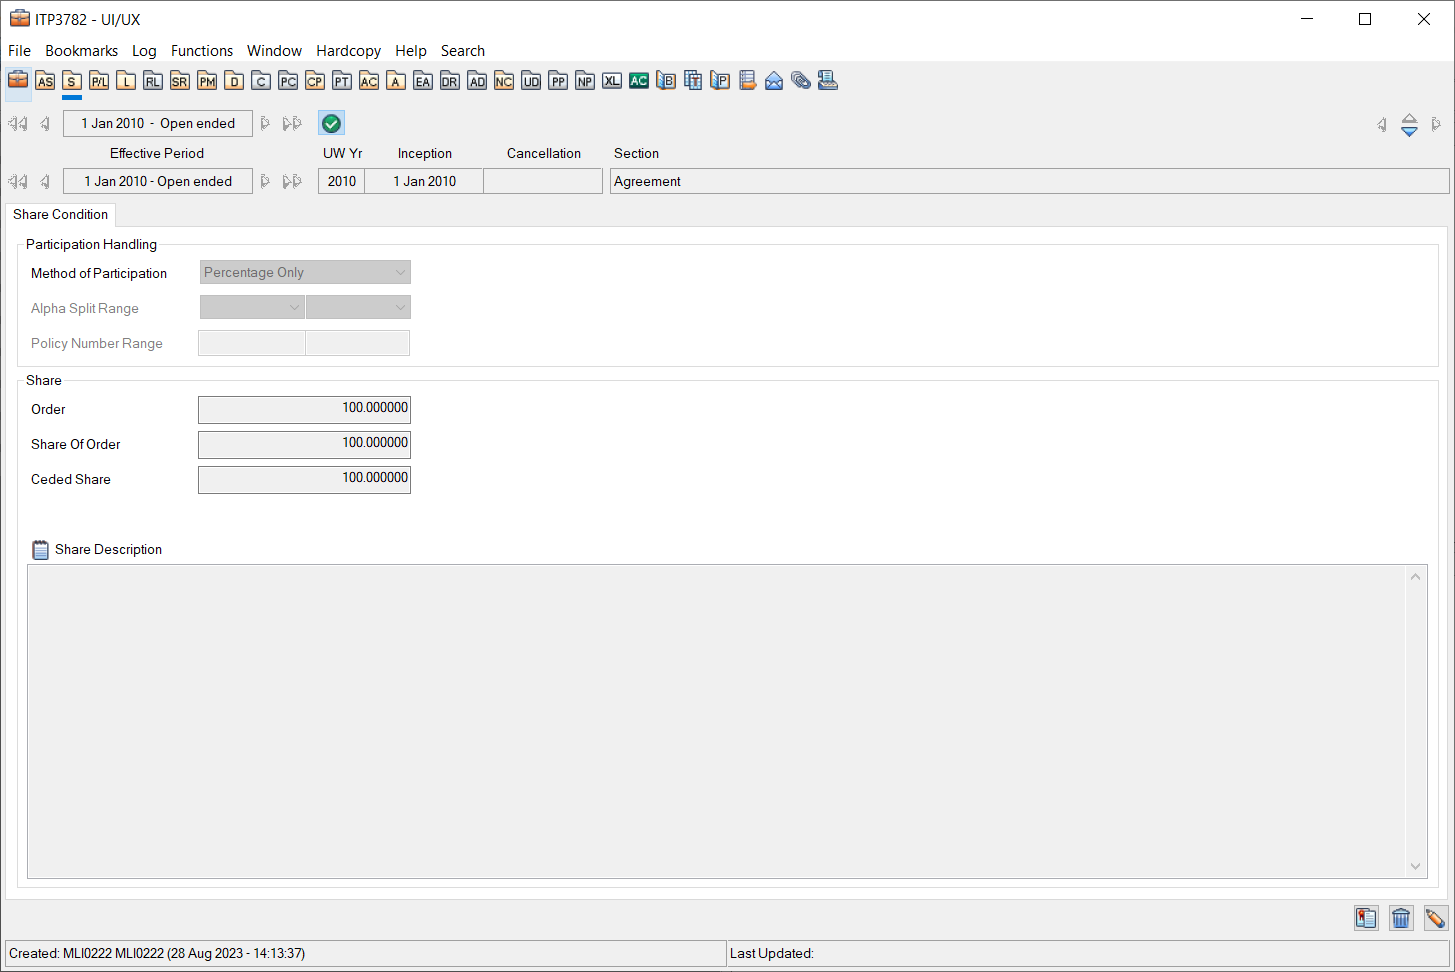Click the paperclip attachments icon
1455x972 pixels.
(800, 81)
